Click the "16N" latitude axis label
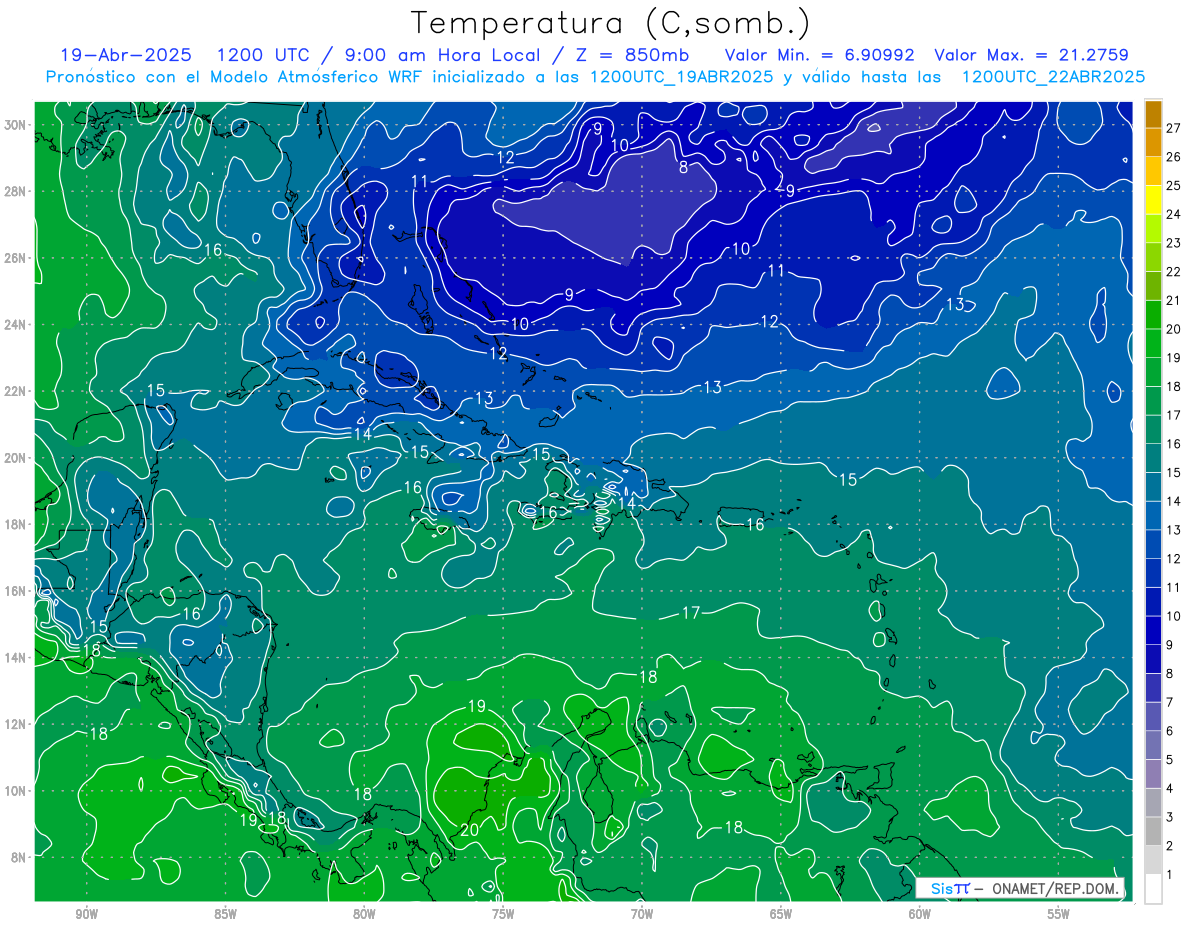The width and height of the screenshot is (1200, 927). click(x=15, y=591)
